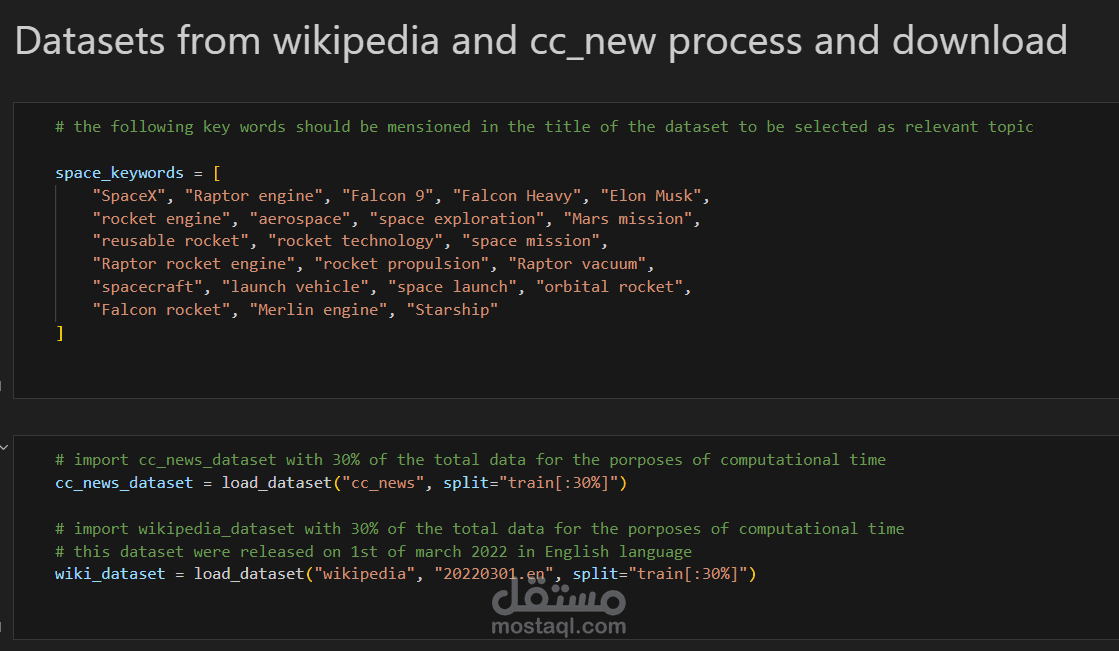Click the "orbital rocket" keyword string
The height and width of the screenshot is (651, 1119).
tap(609, 286)
